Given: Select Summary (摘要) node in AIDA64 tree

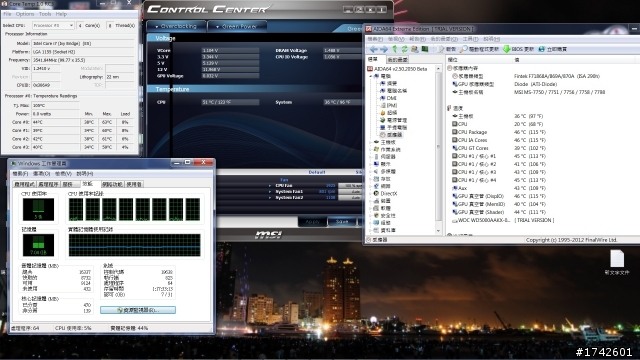Looking at the screenshot, I should (x=388, y=83).
